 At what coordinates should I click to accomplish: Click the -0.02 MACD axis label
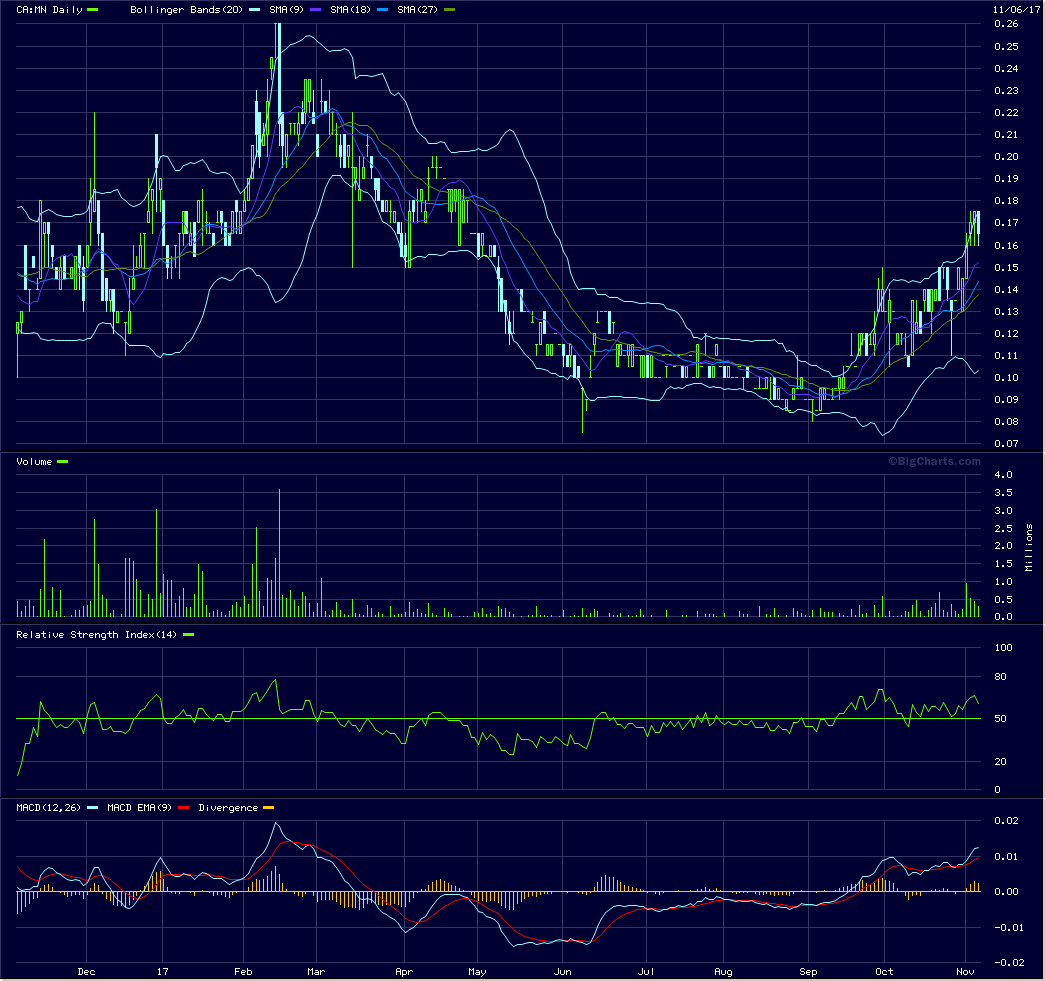pos(1008,962)
